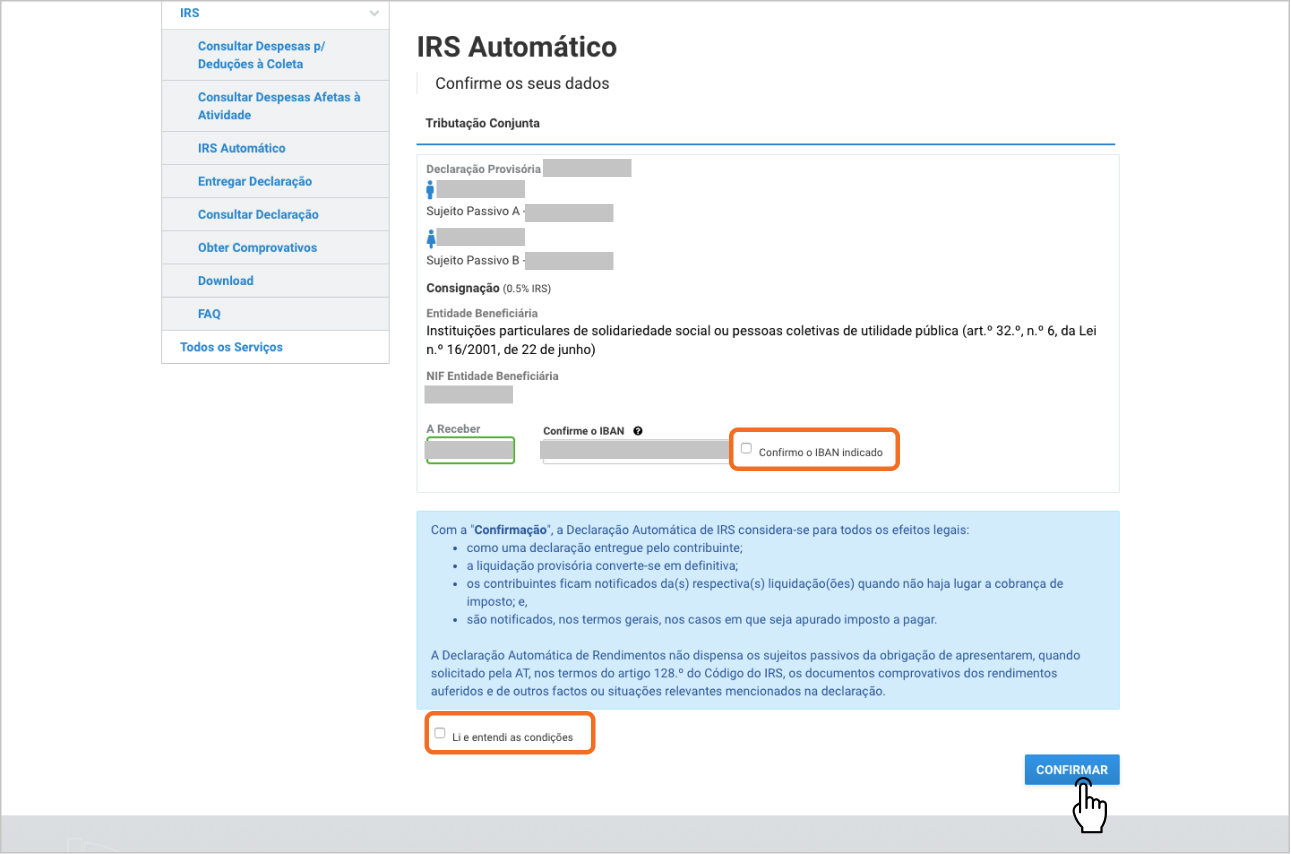Click the male icon above Sujeito Passivo A
Image resolution: width=1291 pixels, height=854 pixels.
pyautogui.click(x=431, y=190)
